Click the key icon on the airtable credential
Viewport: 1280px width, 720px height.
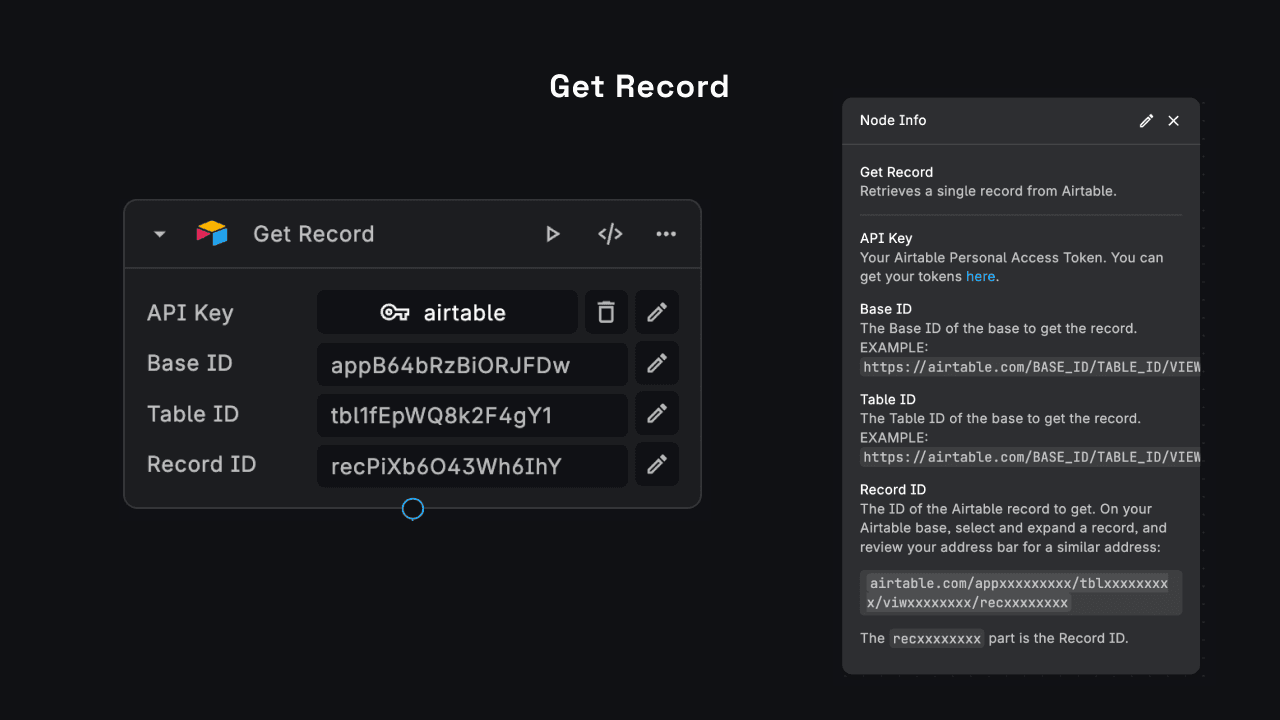pyautogui.click(x=395, y=312)
